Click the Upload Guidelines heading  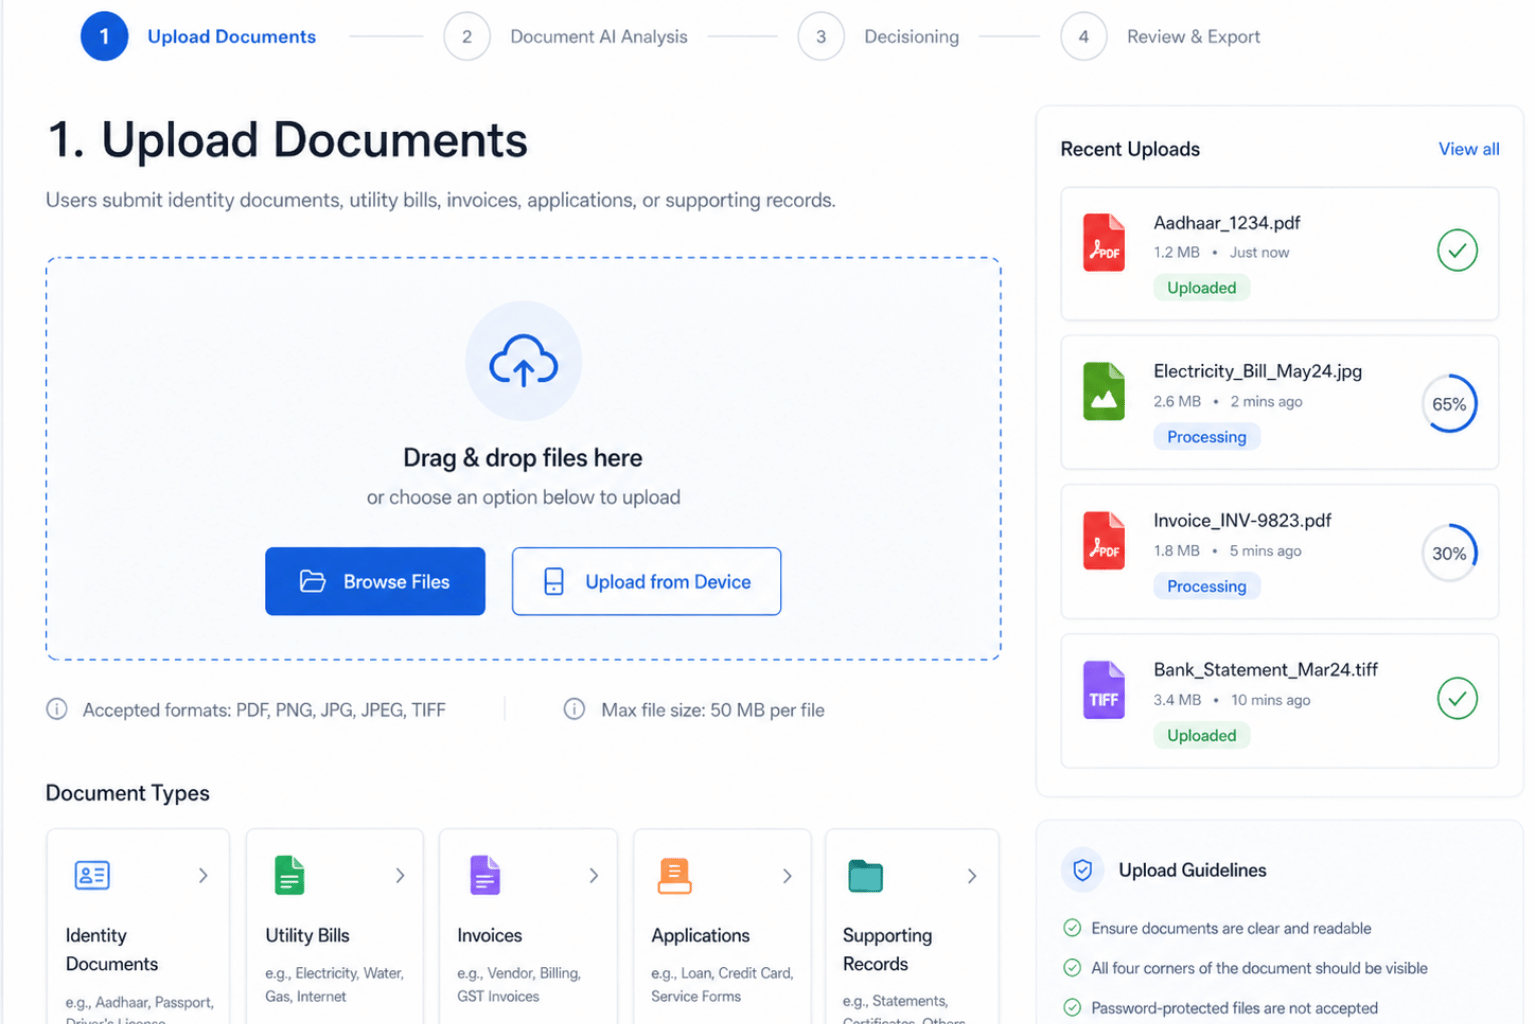(x=1192, y=870)
